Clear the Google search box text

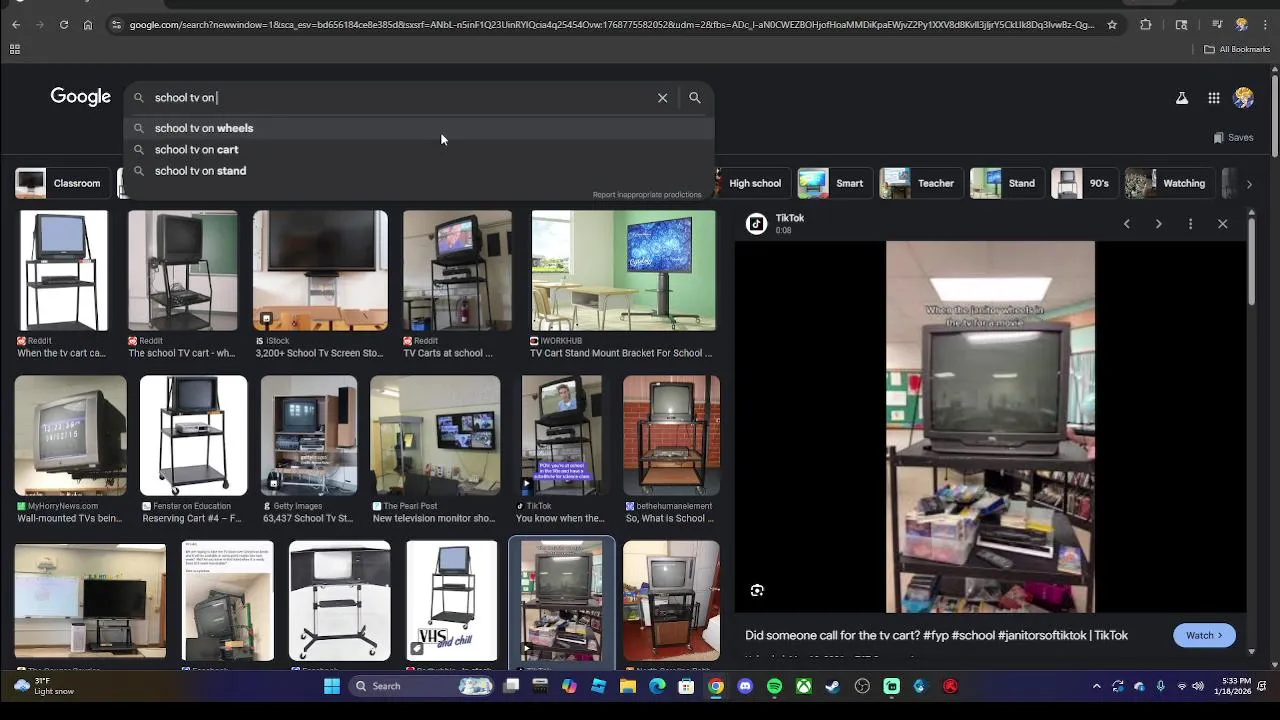pos(662,98)
